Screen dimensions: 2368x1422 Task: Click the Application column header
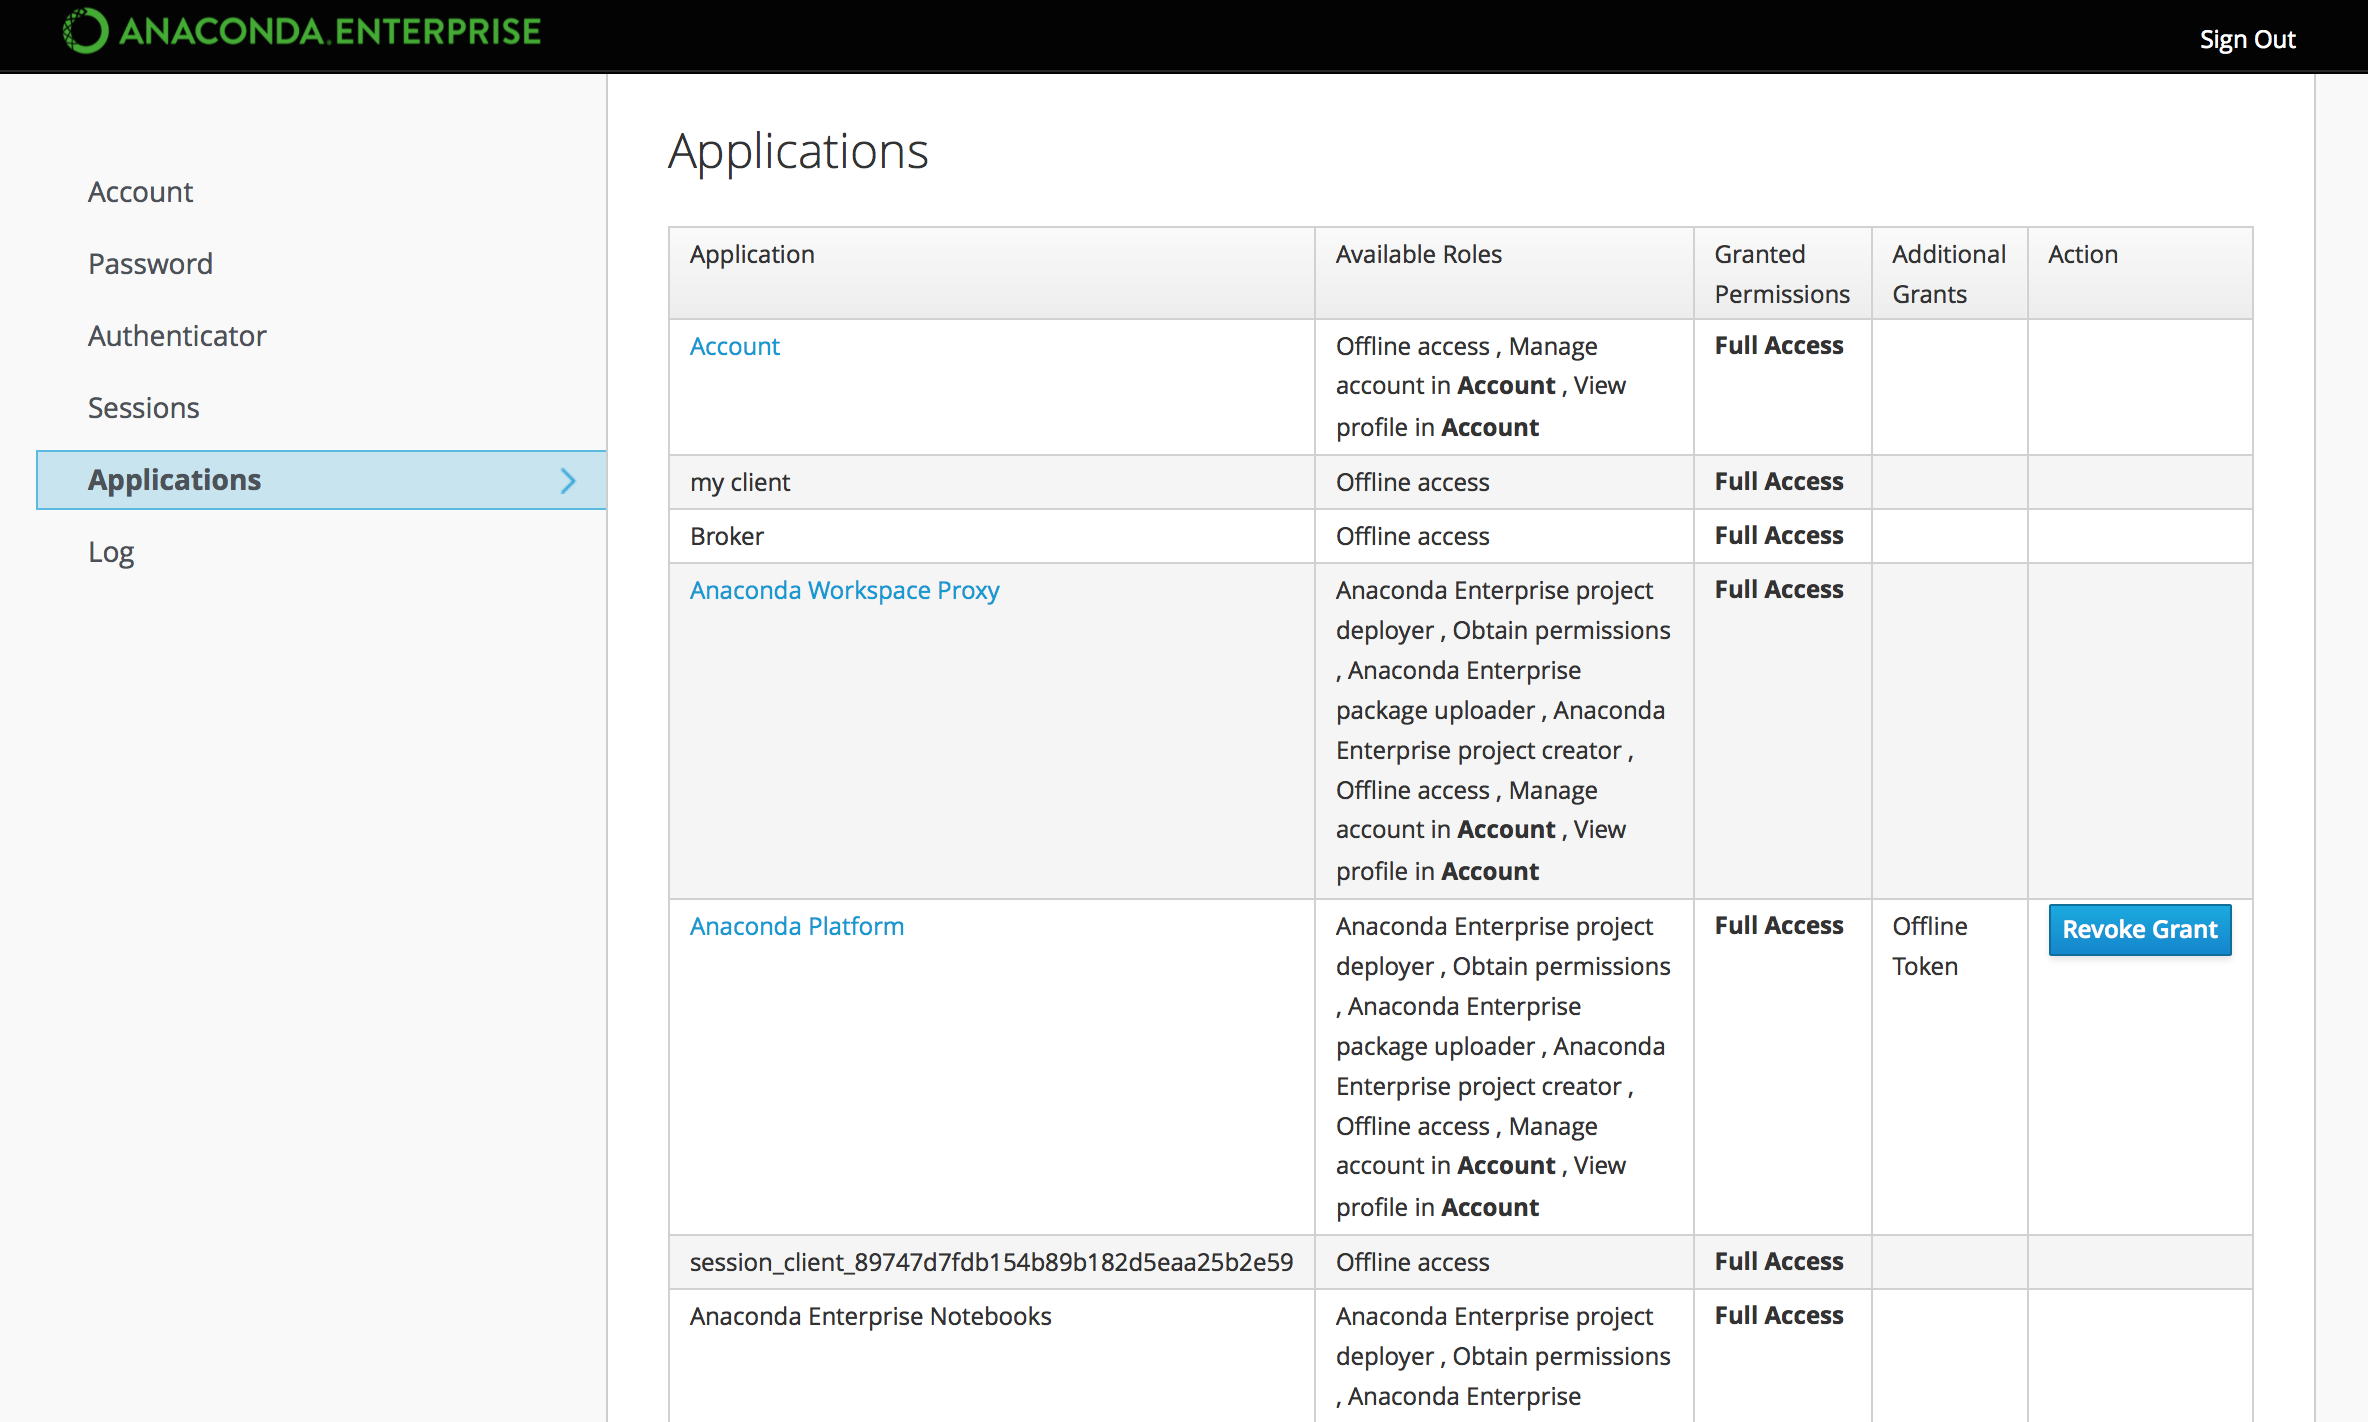click(x=752, y=254)
